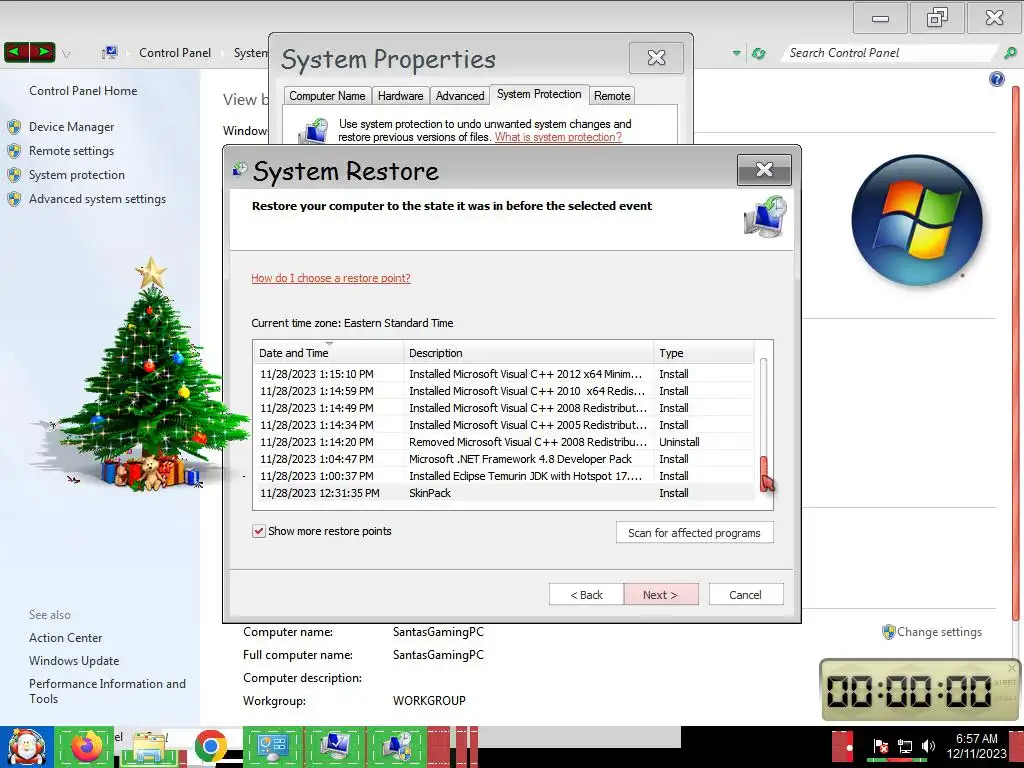Screen dimensions: 1024x768
Task: Click shield icon next to Remote settings
Action: pos(14,151)
